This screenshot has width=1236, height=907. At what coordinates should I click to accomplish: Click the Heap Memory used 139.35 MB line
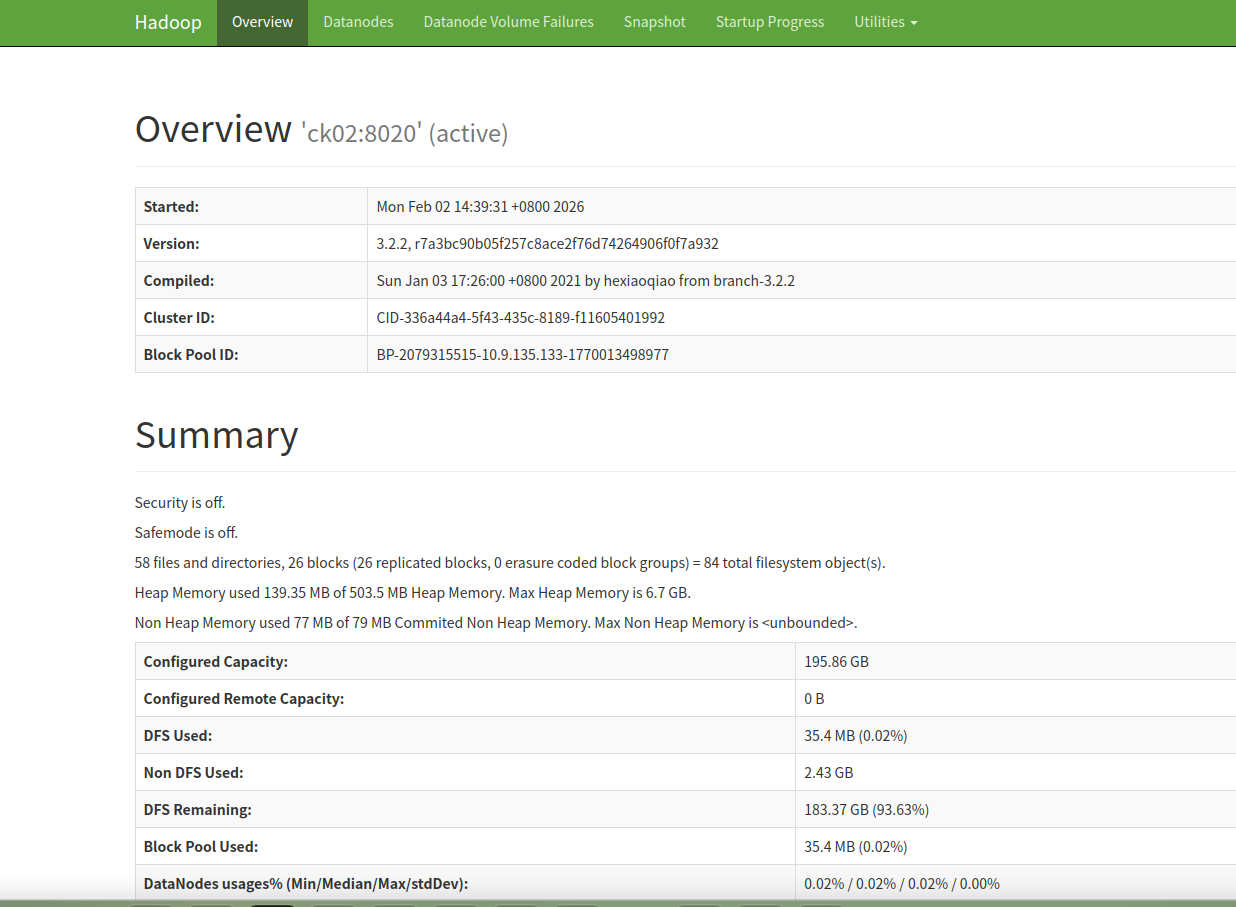(x=413, y=593)
